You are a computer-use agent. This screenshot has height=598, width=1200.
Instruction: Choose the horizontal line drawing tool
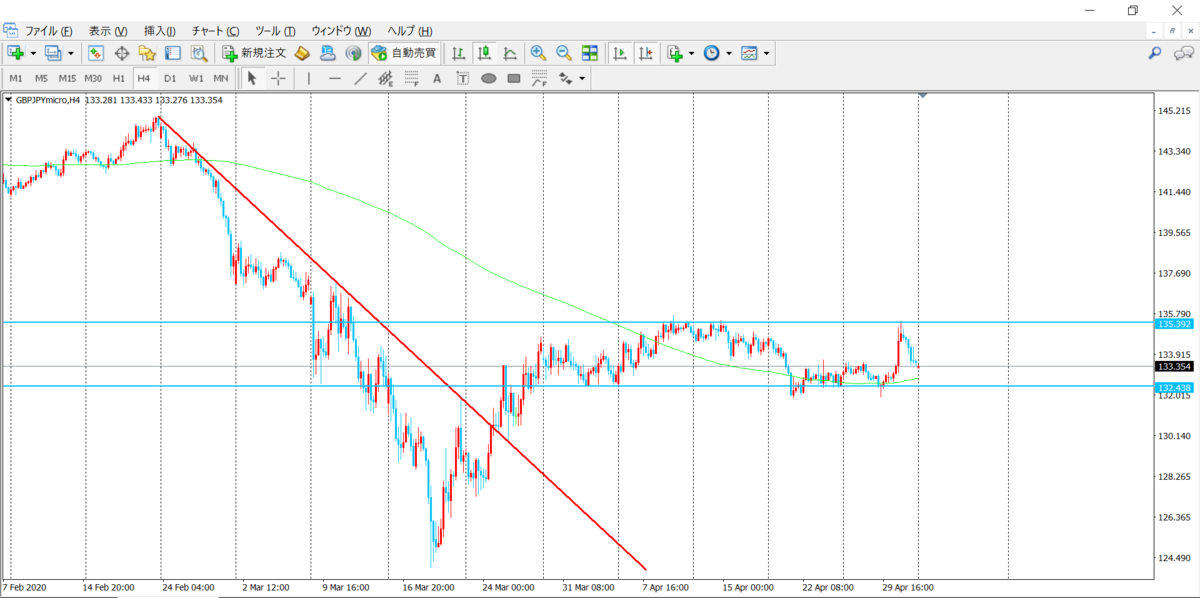click(x=335, y=78)
